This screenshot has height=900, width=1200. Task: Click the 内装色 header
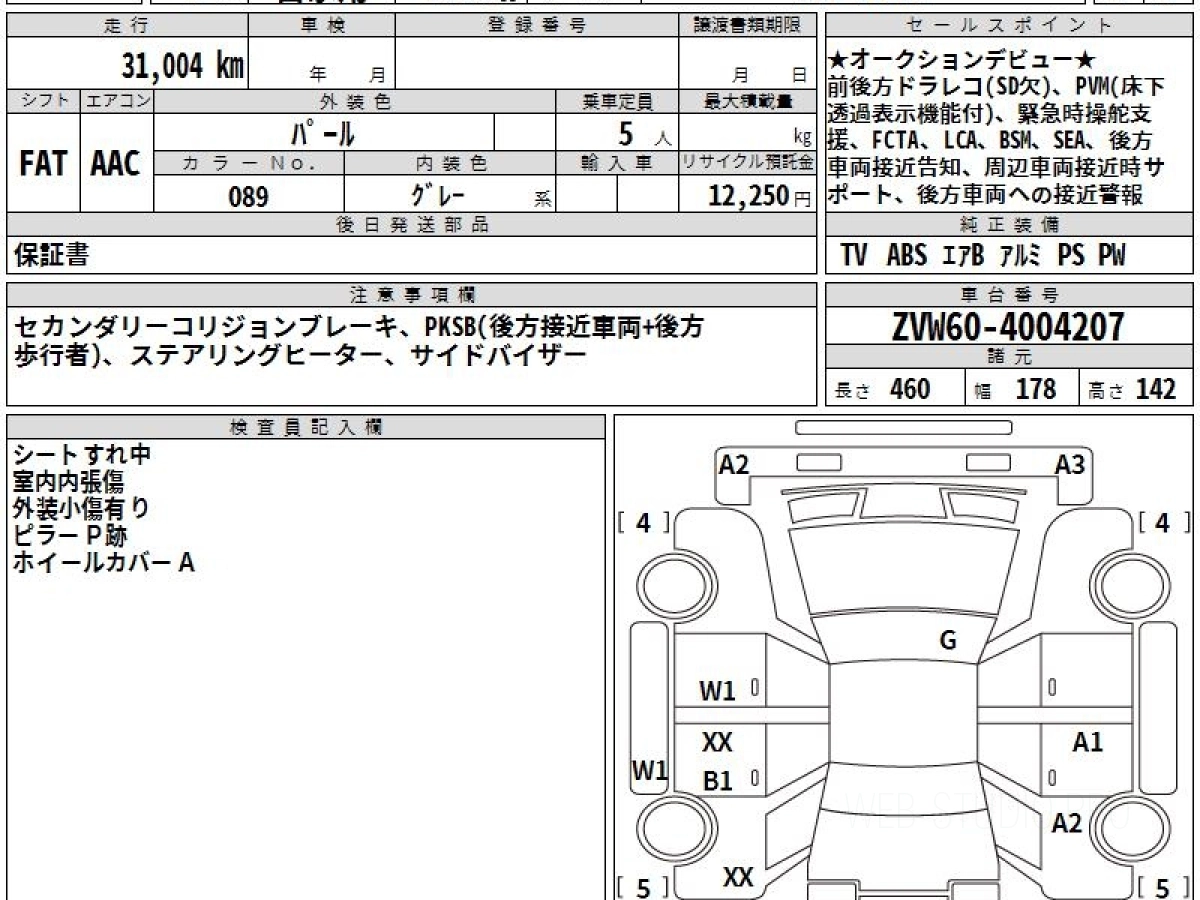[450, 163]
